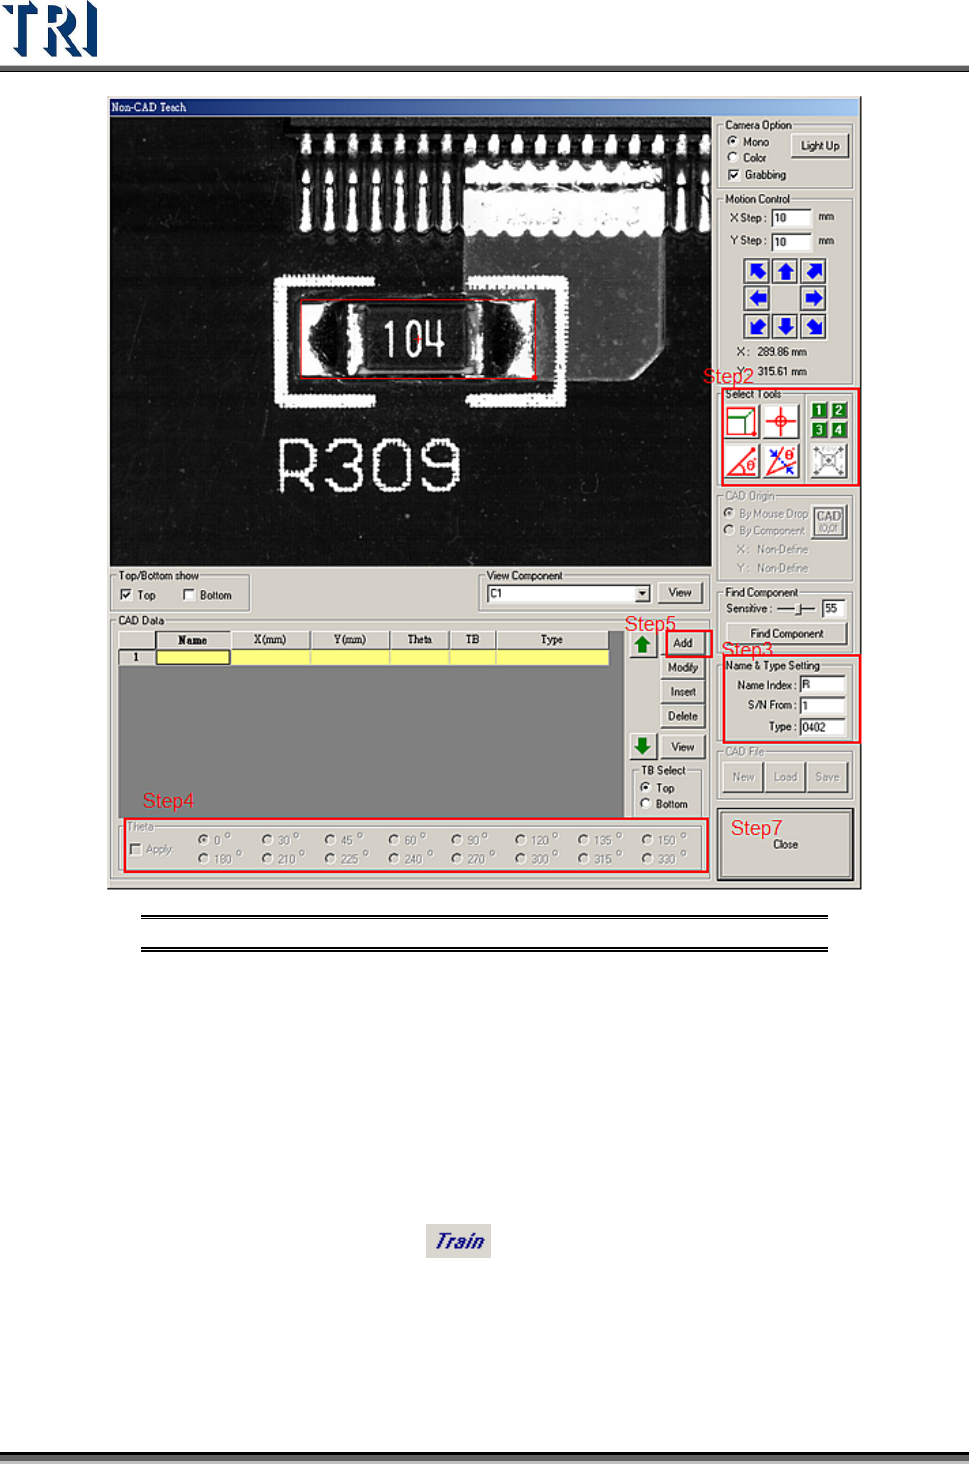
Task: Choose By Mouse Drop in CAD Origin
Action: point(729,513)
